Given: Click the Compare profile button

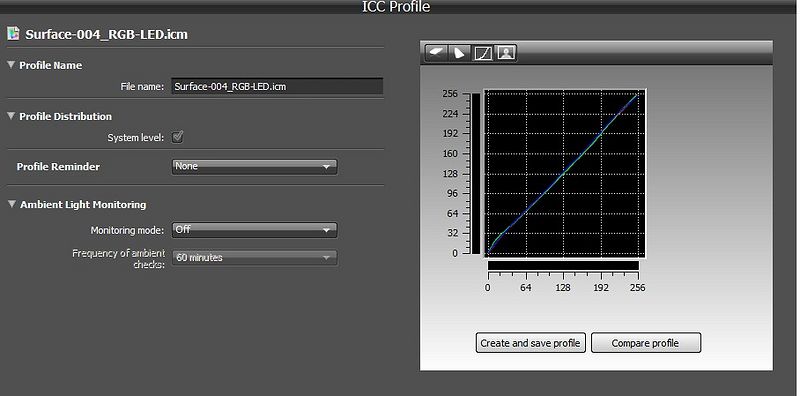Looking at the screenshot, I should 646,343.
